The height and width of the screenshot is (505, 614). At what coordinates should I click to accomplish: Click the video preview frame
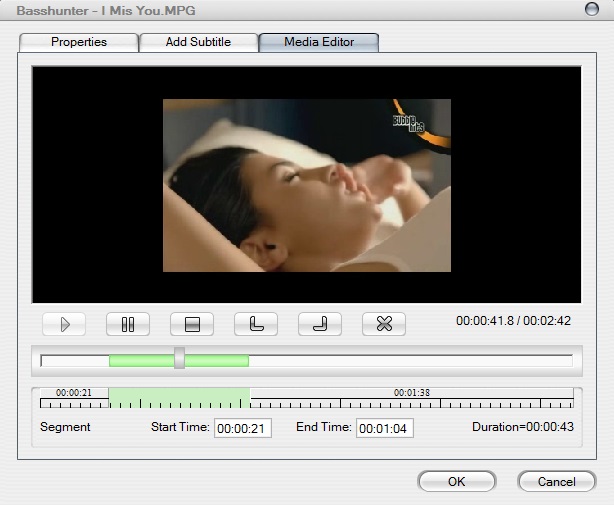pyautogui.click(x=307, y=185)
